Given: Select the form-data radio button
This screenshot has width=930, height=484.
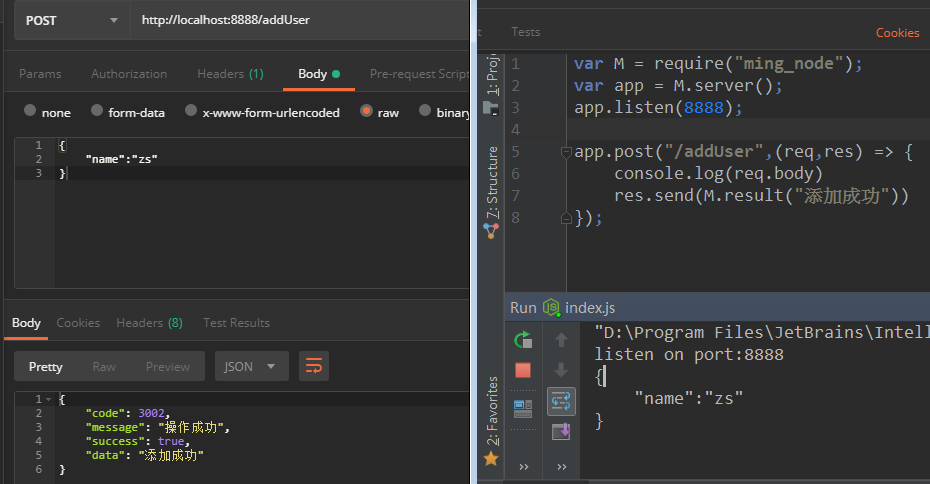Looking at the screenshot, I should 97,111.
